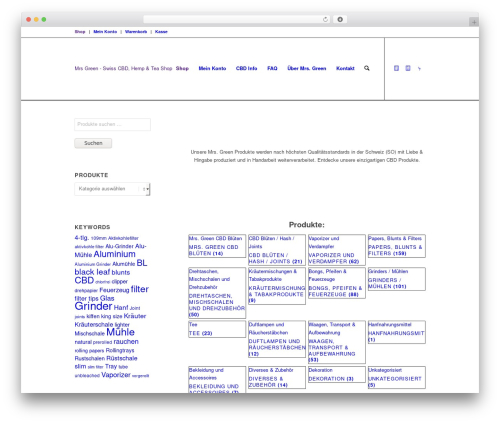This screenshot has width=500, height=423.
Task: Click the Mrs Green site title link
Action: (123, 68)
